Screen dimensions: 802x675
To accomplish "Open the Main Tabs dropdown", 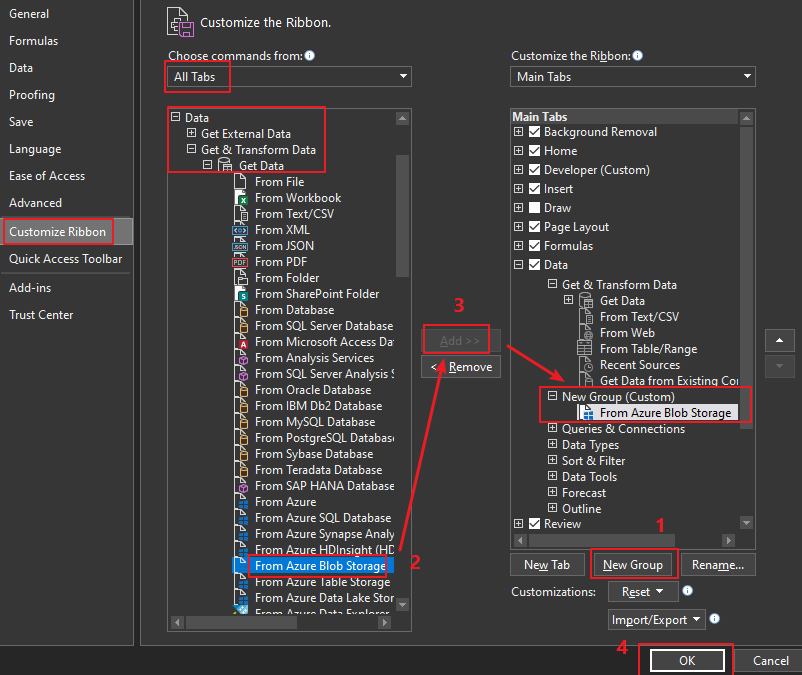I will point(633,77).
